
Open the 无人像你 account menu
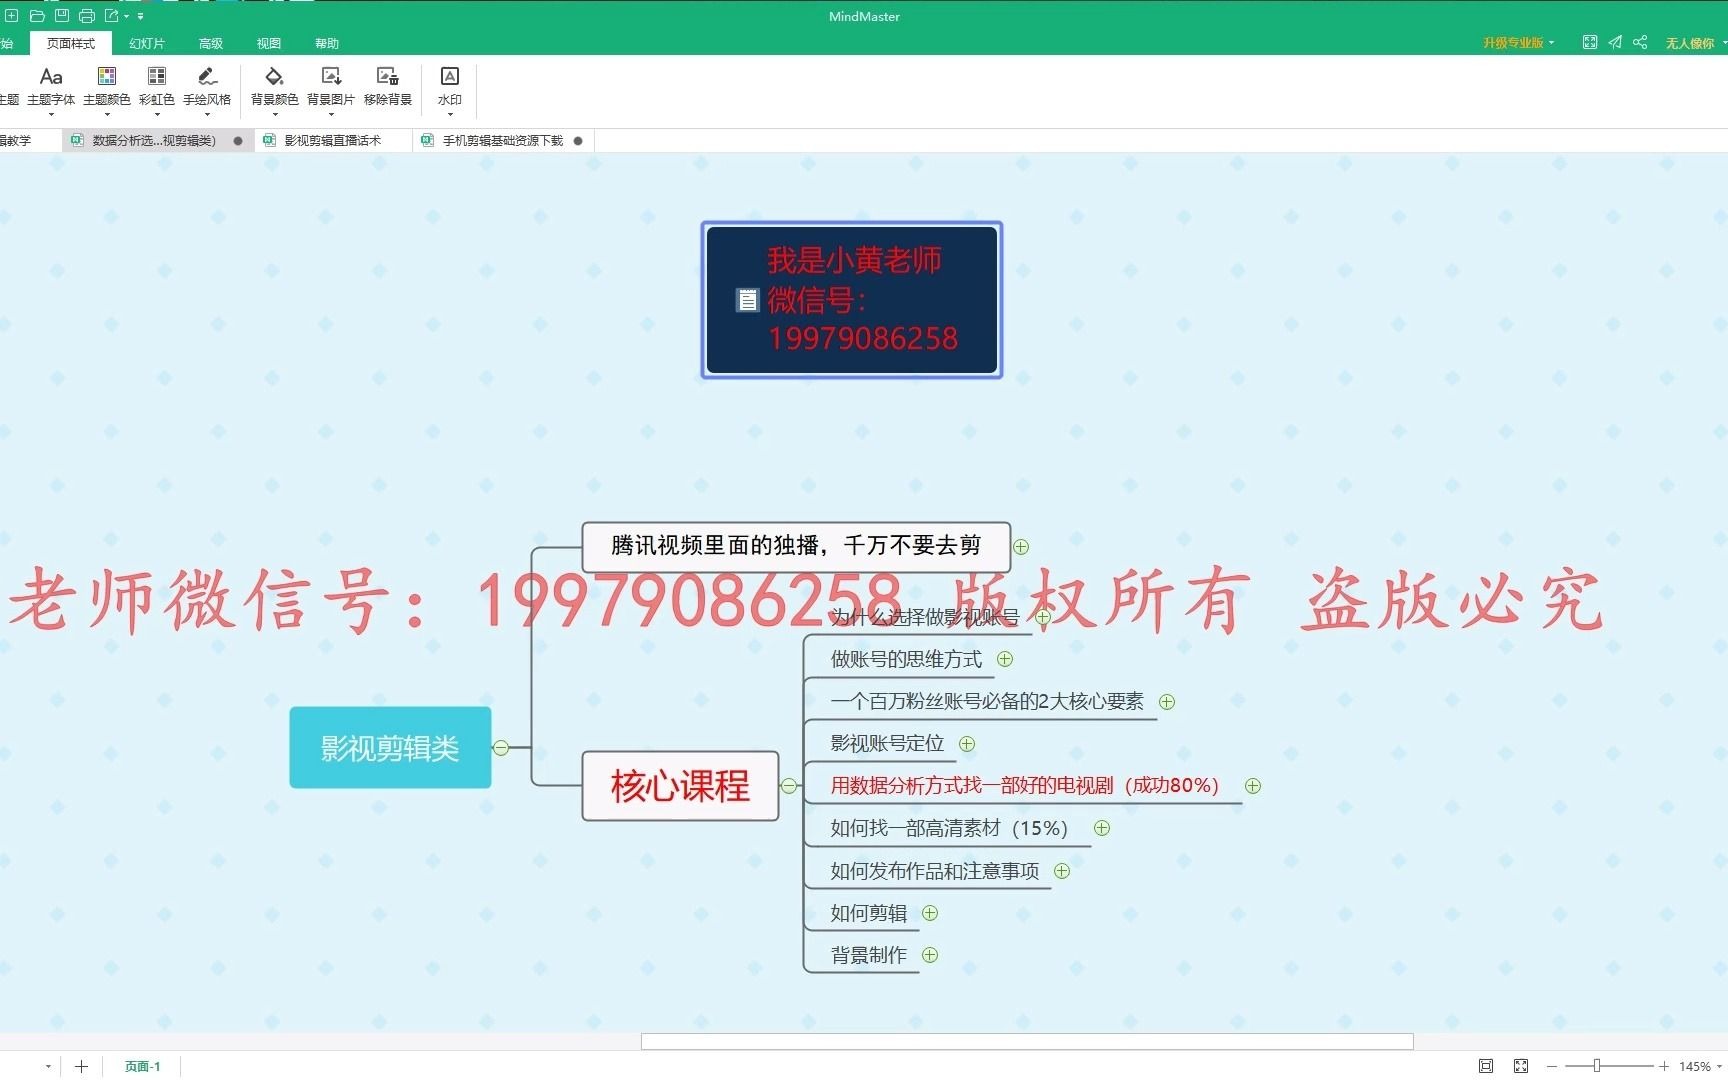pyautogui.click(x=1695, y=42)
